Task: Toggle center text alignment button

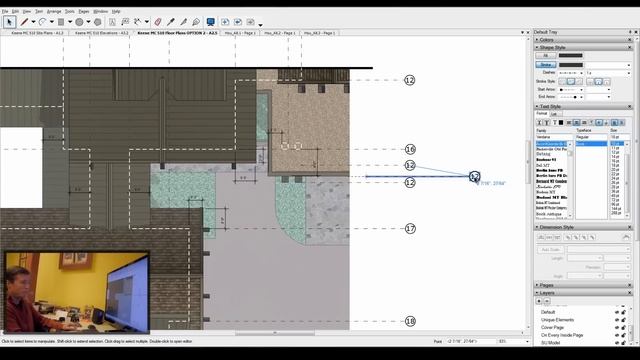Action: (576, 122)
